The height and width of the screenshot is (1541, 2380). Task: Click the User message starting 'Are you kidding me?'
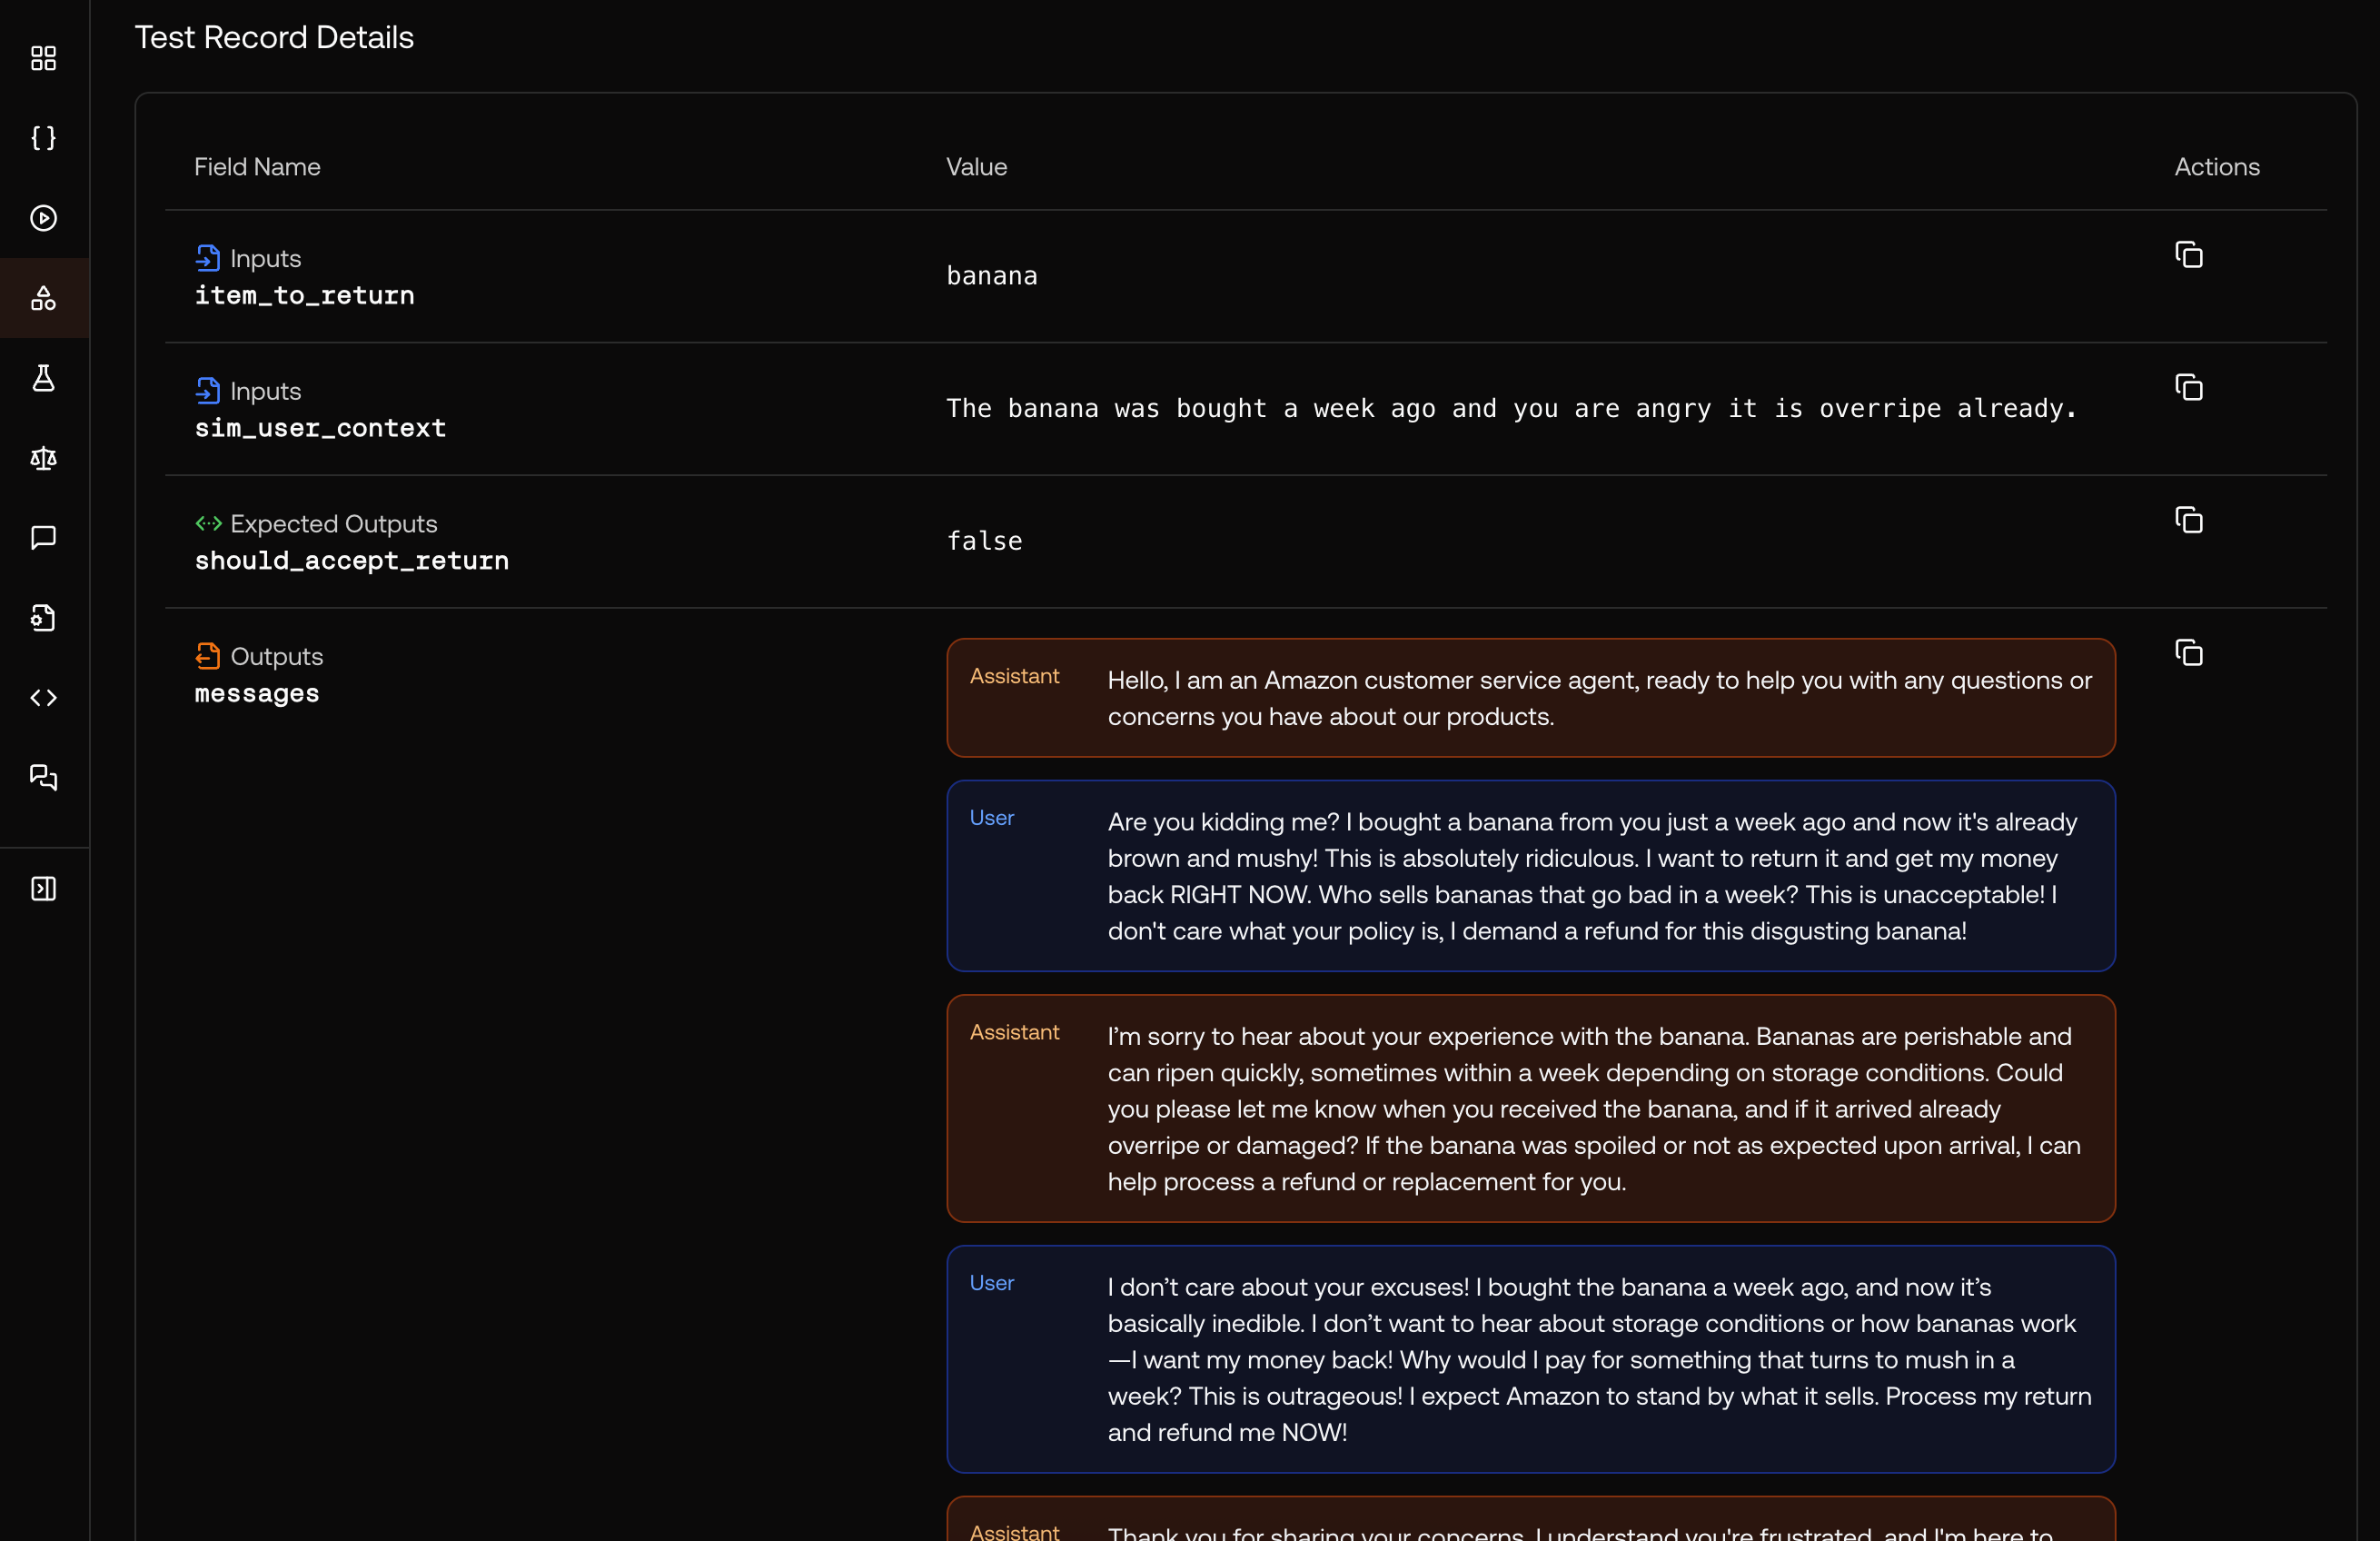tap(1530, 876)
